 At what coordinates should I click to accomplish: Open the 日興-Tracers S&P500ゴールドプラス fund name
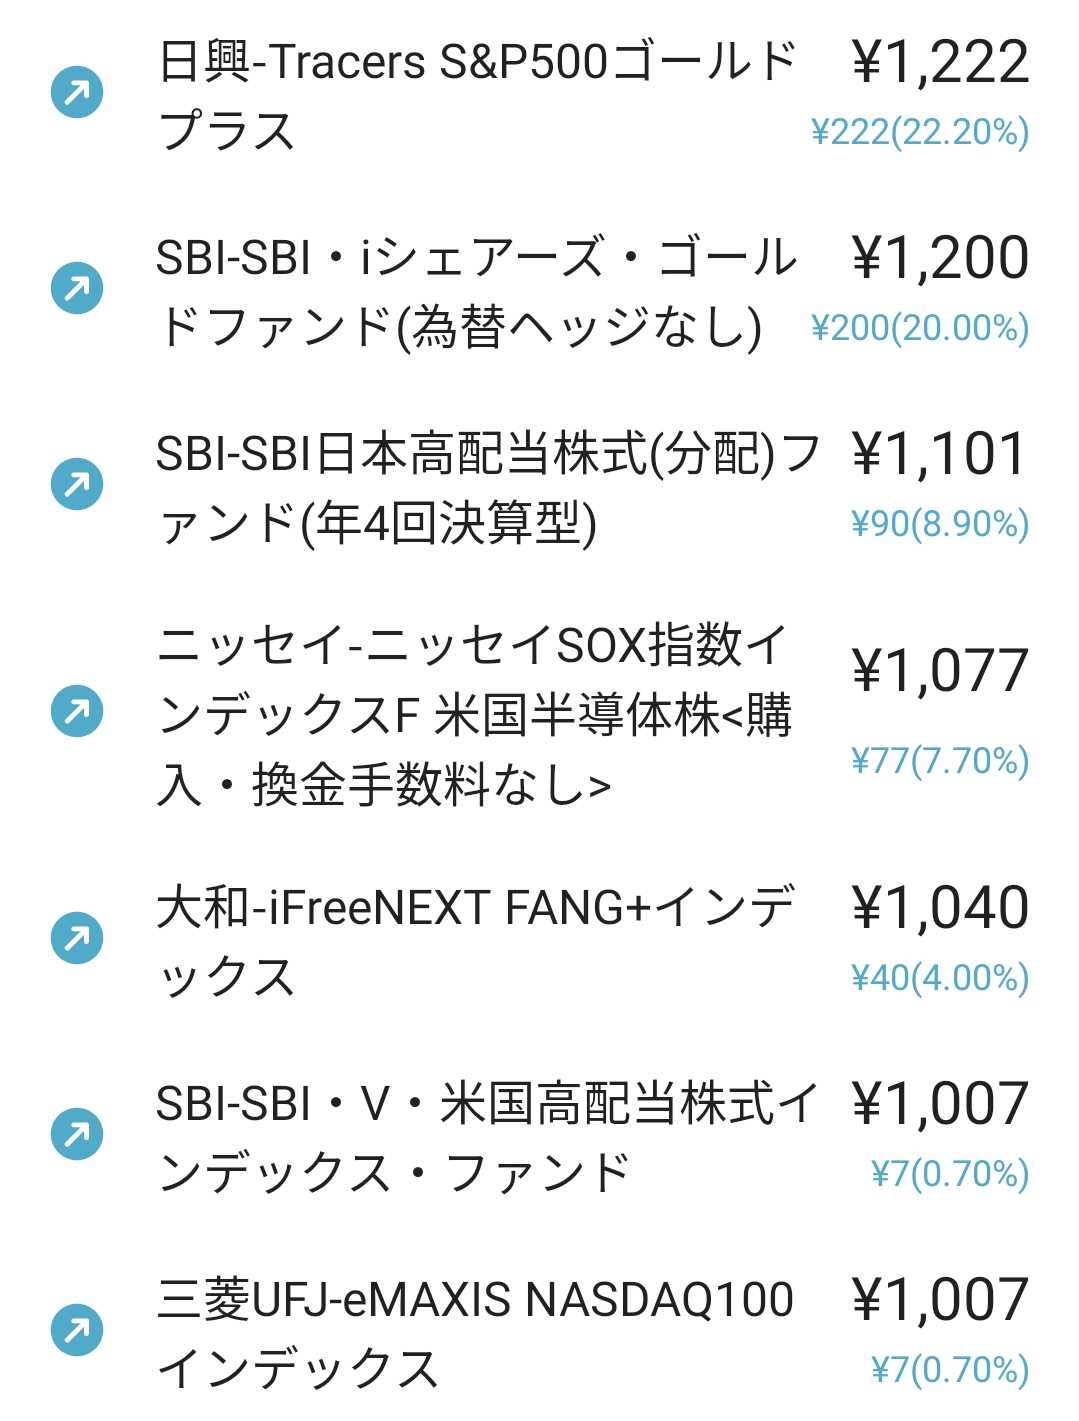[475, 95]
